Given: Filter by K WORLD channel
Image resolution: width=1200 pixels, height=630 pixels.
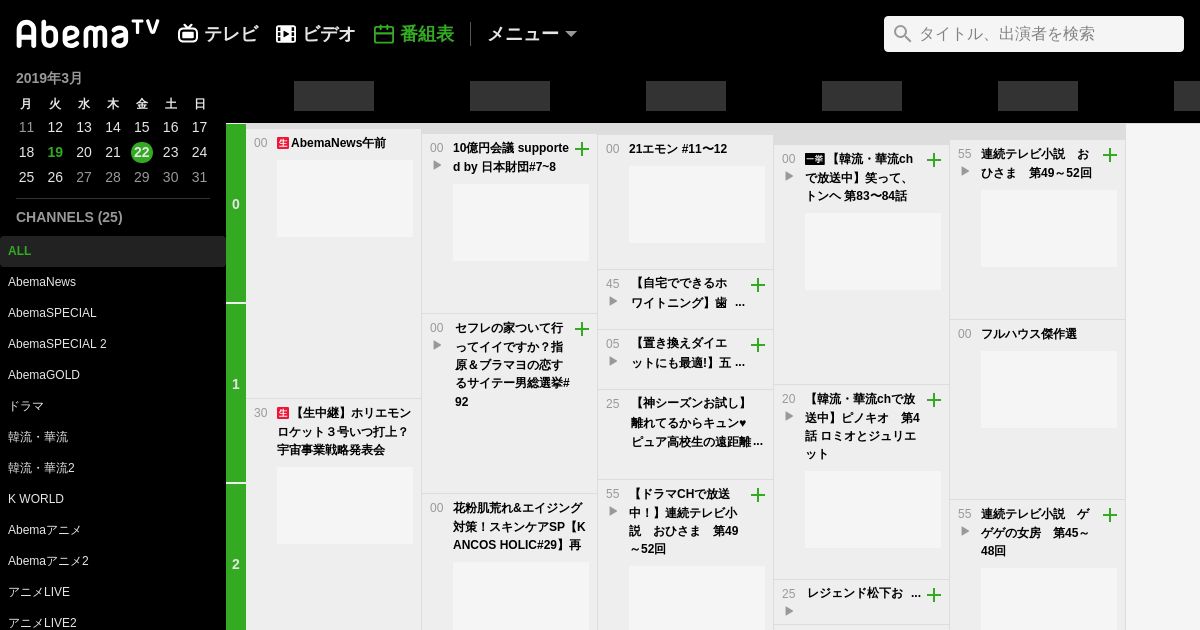Looking at the screenshot, I should point(112,499).
